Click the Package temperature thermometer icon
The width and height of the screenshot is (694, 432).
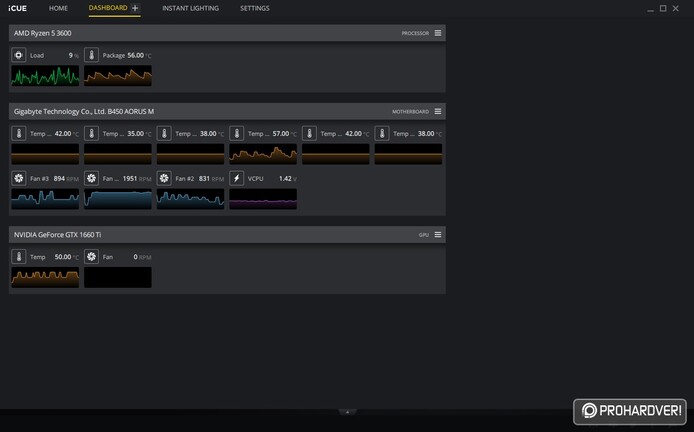(91, 55)
